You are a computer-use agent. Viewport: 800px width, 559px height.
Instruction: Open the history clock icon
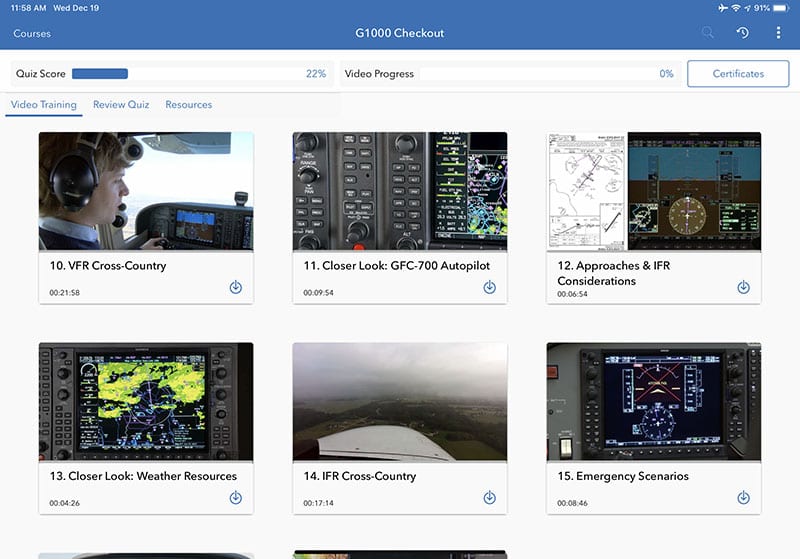coord(742,33)
